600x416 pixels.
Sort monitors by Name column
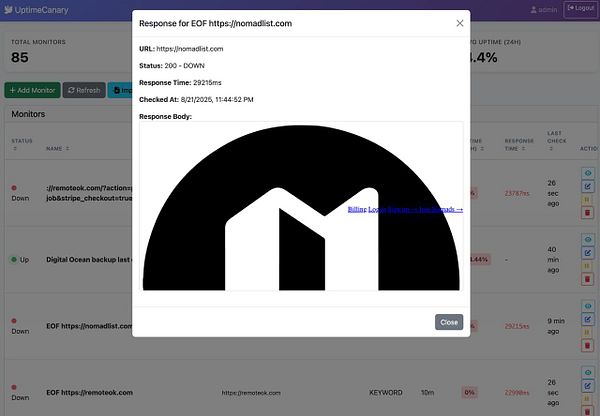click(57, 148)
